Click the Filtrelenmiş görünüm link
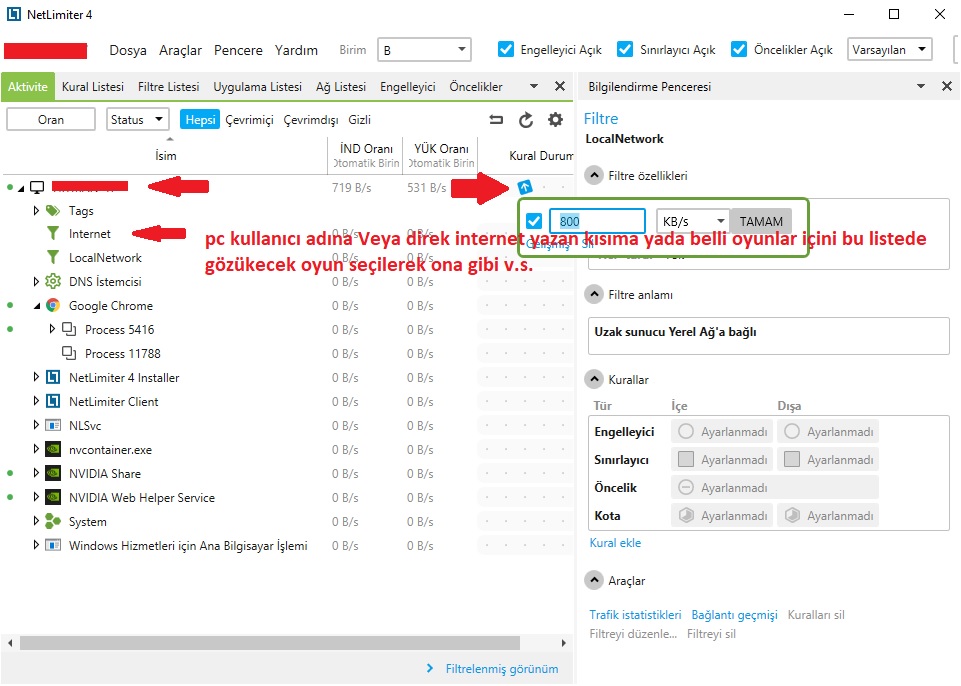The height and width of the screenshot is (686, 961). (501, 669)
